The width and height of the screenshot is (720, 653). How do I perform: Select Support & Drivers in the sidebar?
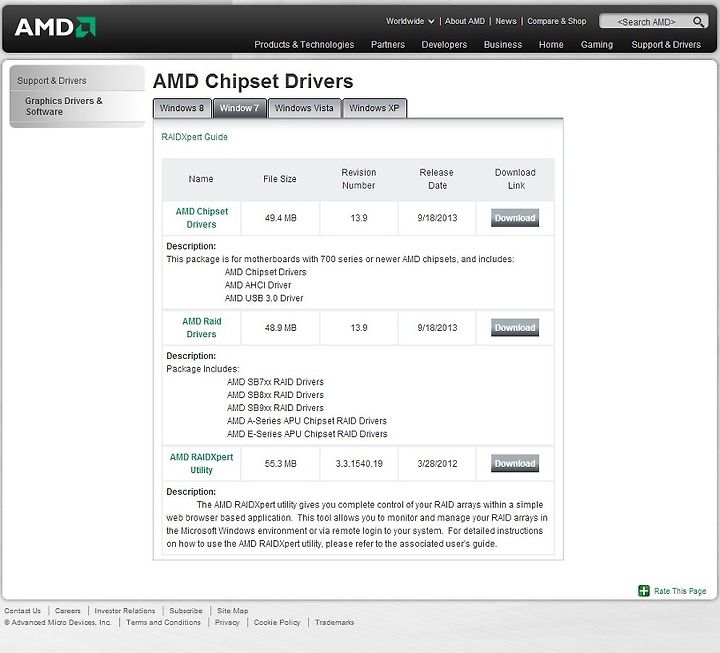coord(52,80)
